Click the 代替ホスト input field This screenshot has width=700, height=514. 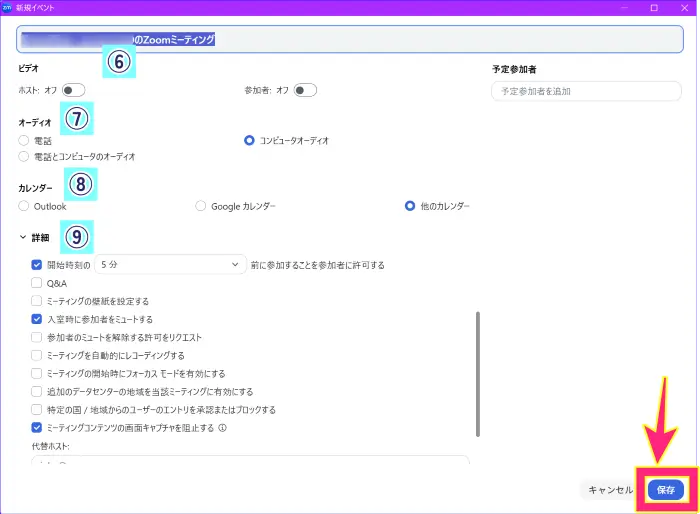(250, 460)
